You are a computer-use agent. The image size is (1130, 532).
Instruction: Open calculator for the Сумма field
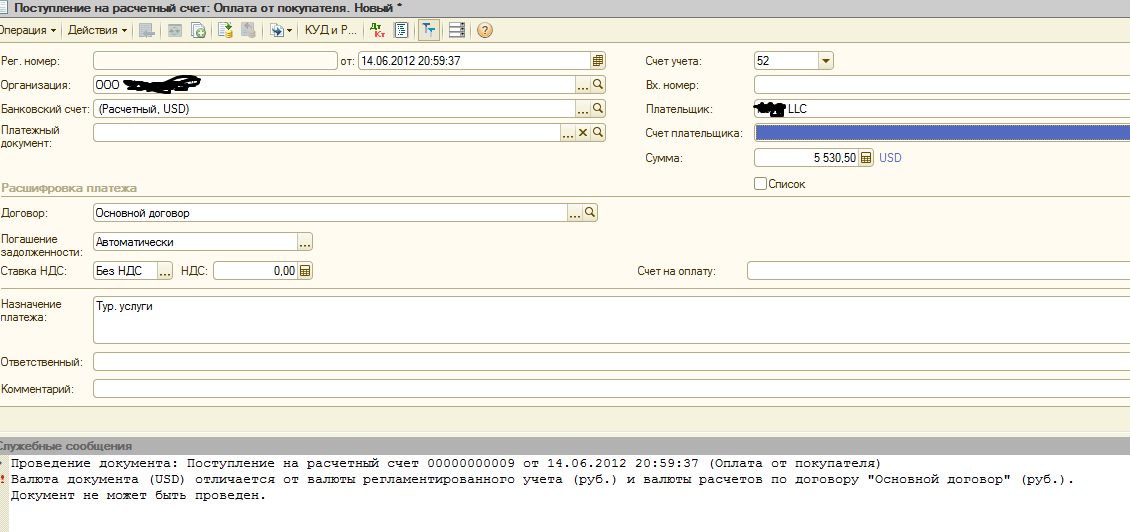pyautogui.click(x=866, y=158)
